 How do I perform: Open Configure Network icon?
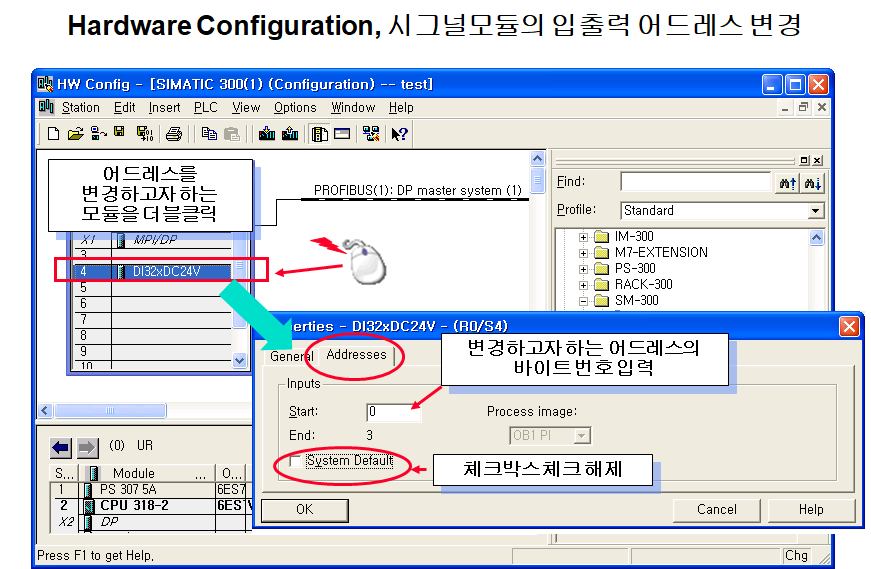(x=371, y=133)
